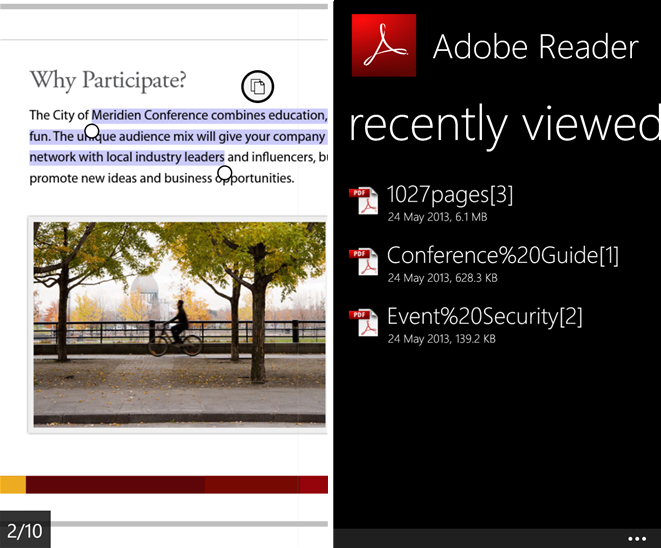Click the PDF icon beside Event%20Security[2]

tap(363, 324)
